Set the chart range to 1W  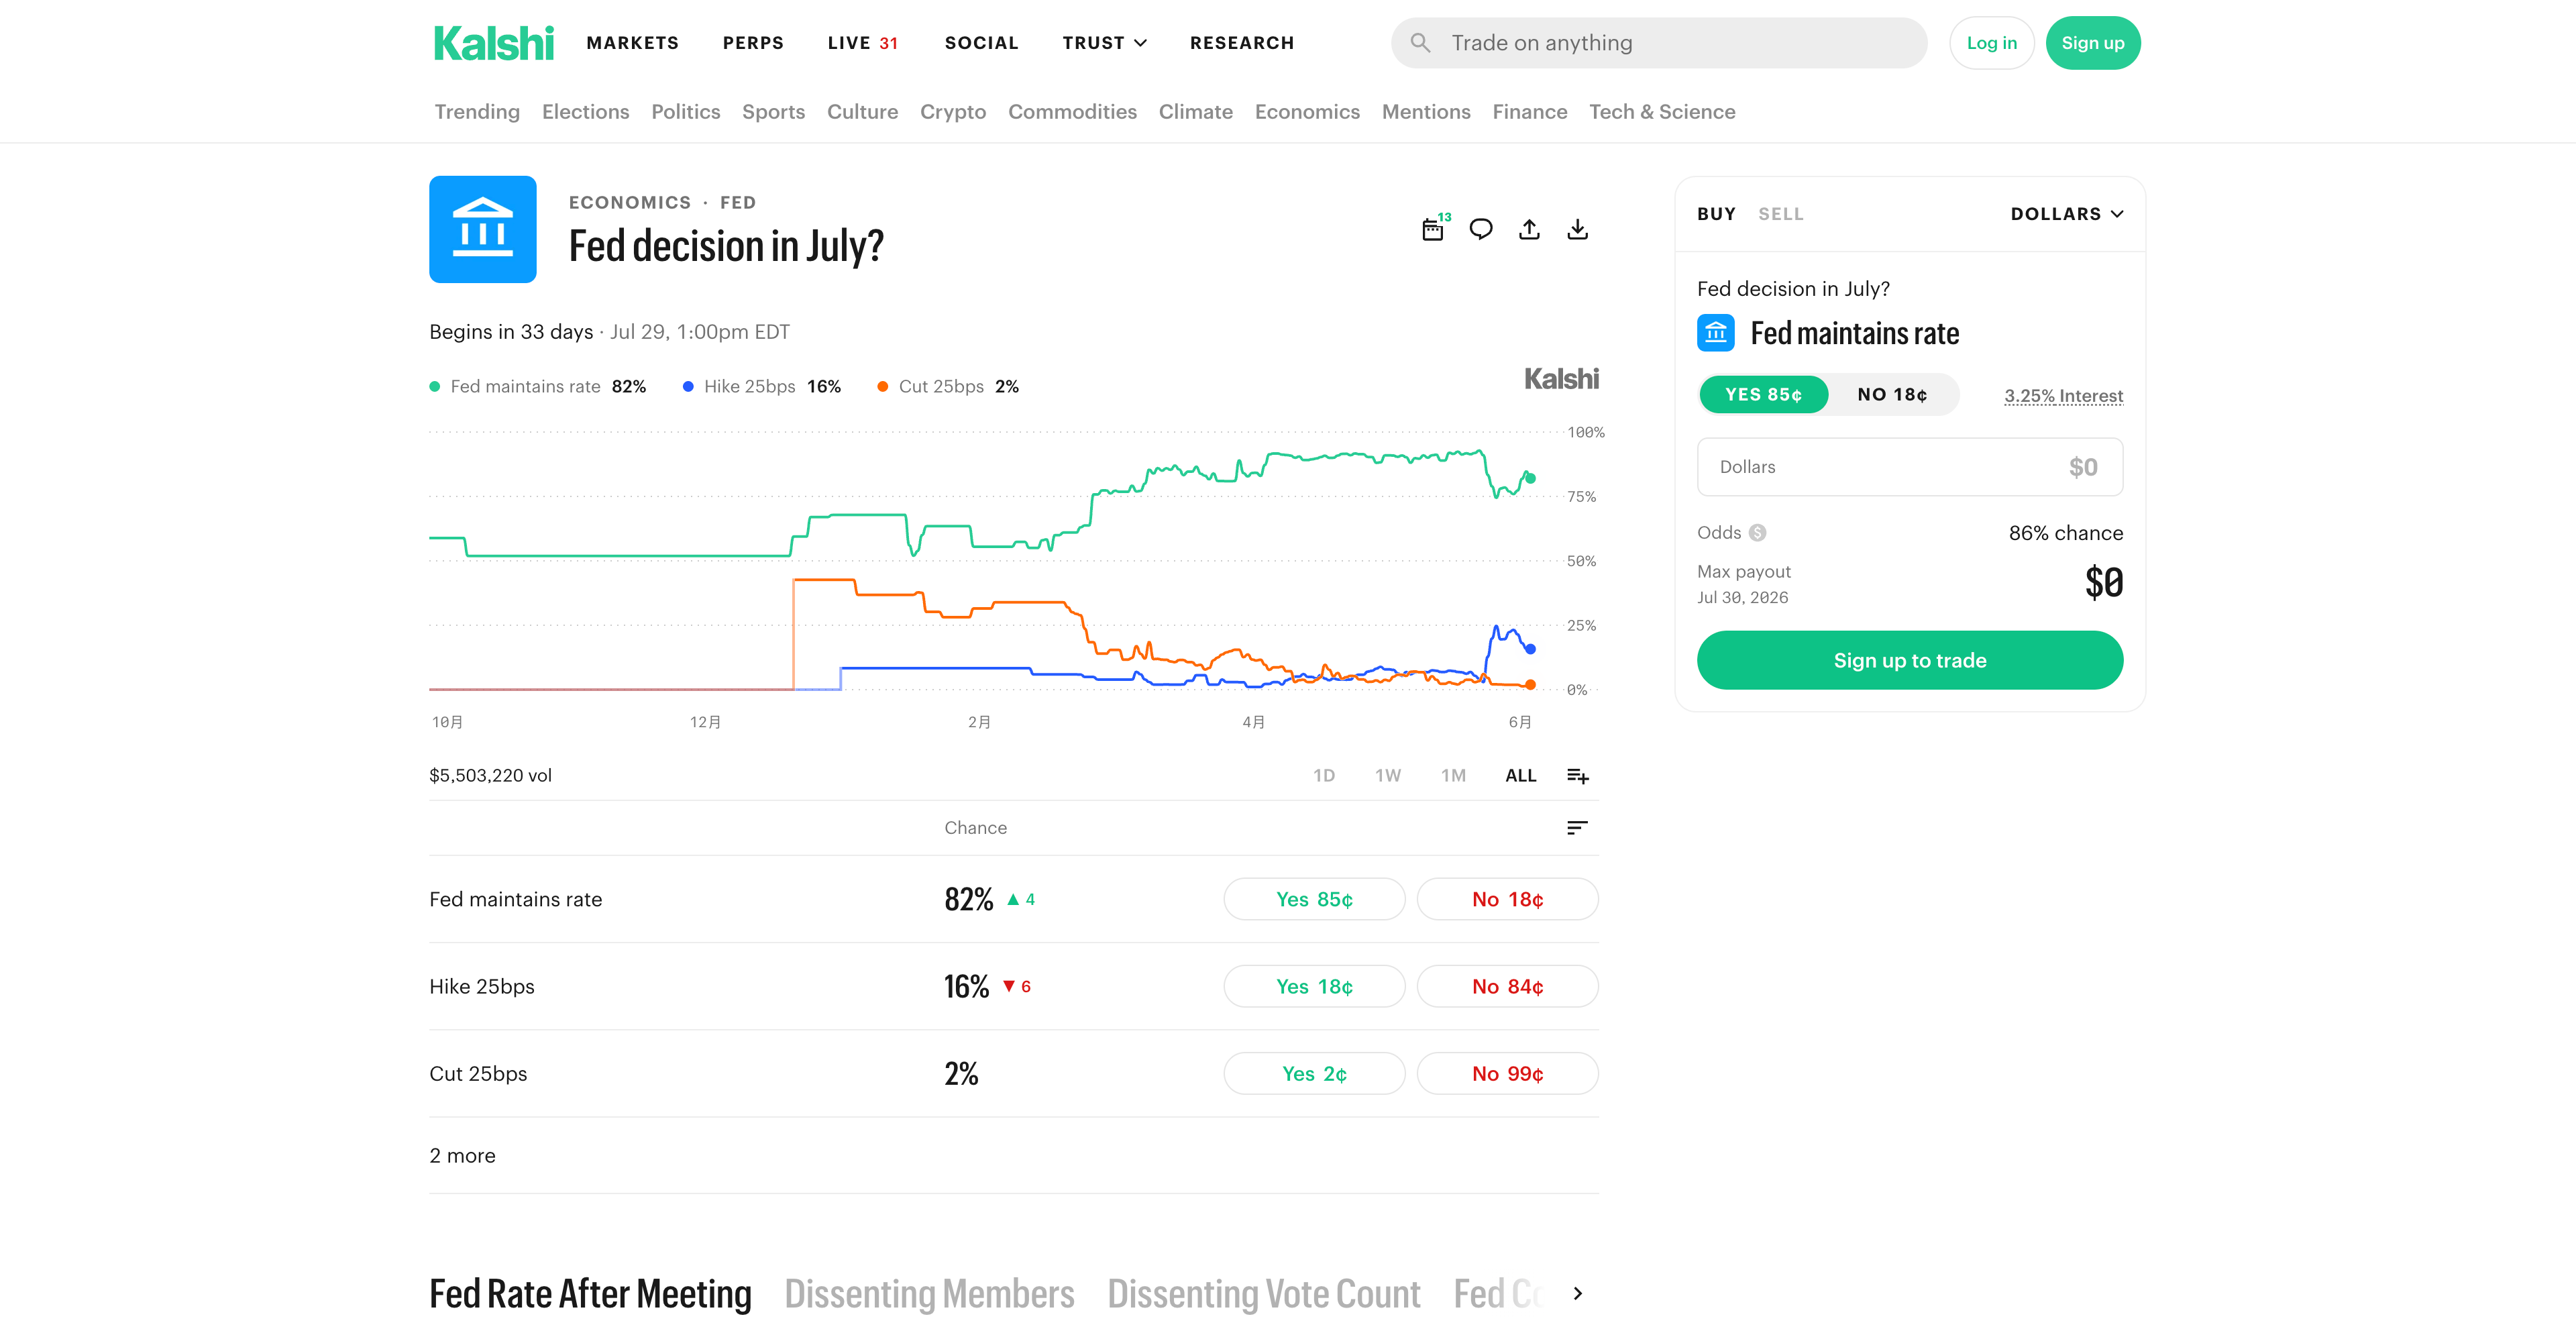[x=1387, y=776]
